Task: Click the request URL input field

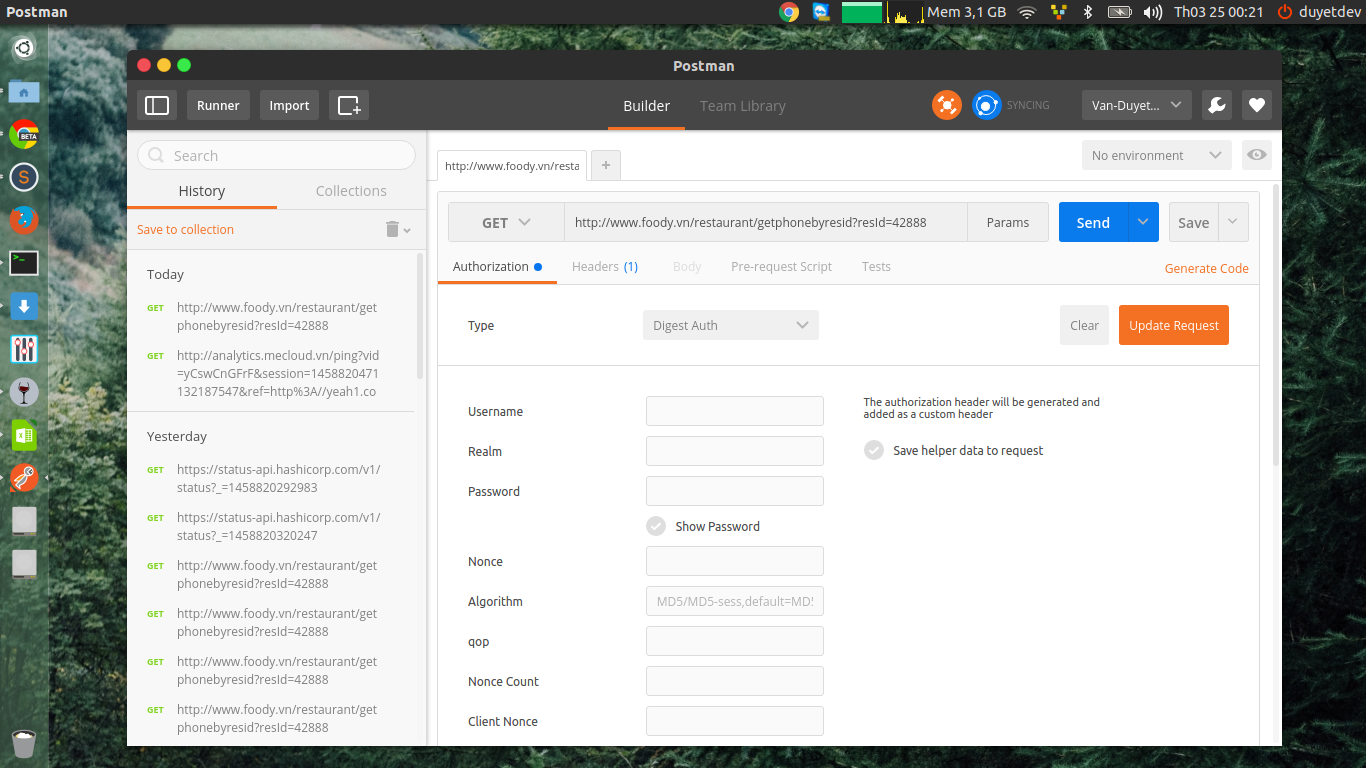Action: tap(765, 222)
